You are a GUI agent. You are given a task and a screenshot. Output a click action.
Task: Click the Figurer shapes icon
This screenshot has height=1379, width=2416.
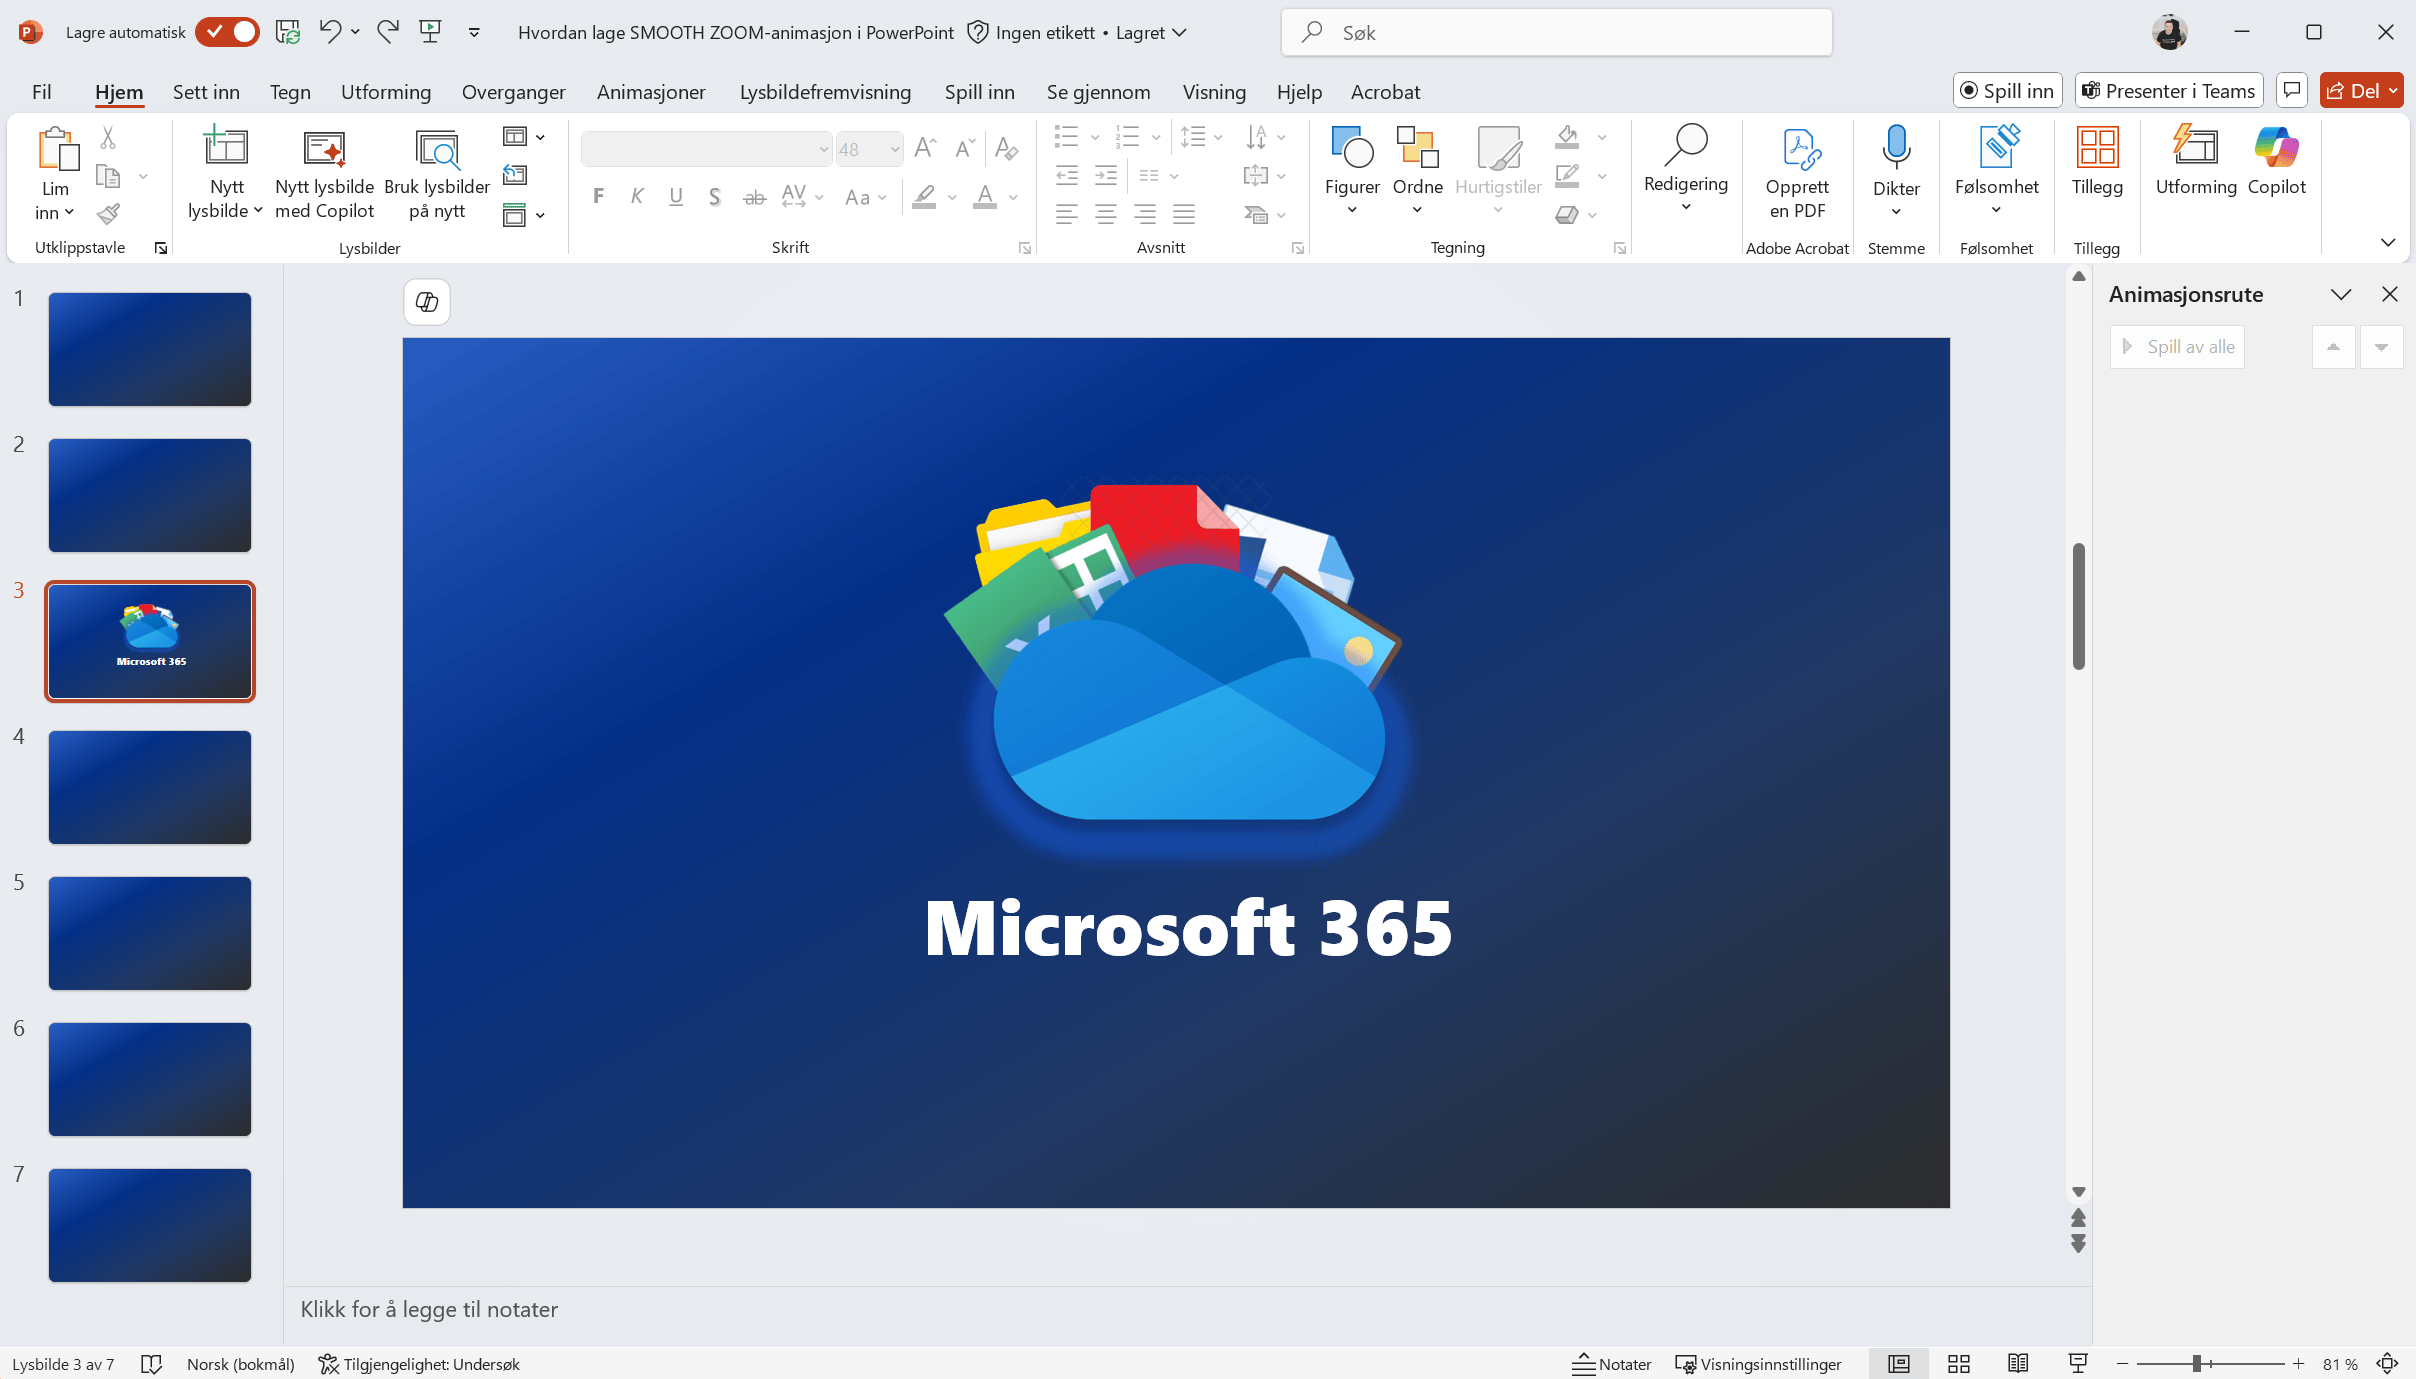click(1352, 148)
